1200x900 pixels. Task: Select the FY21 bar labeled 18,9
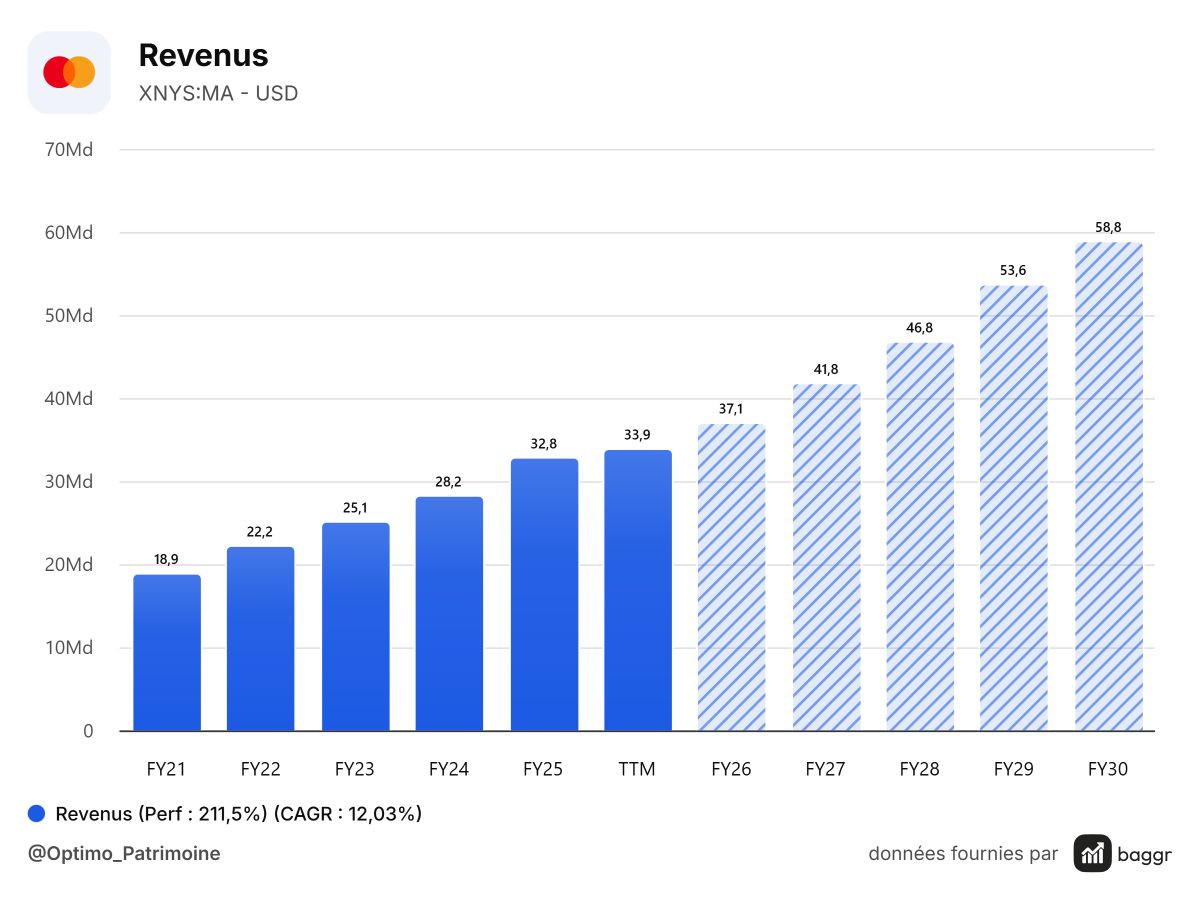(x=167, y=653)
